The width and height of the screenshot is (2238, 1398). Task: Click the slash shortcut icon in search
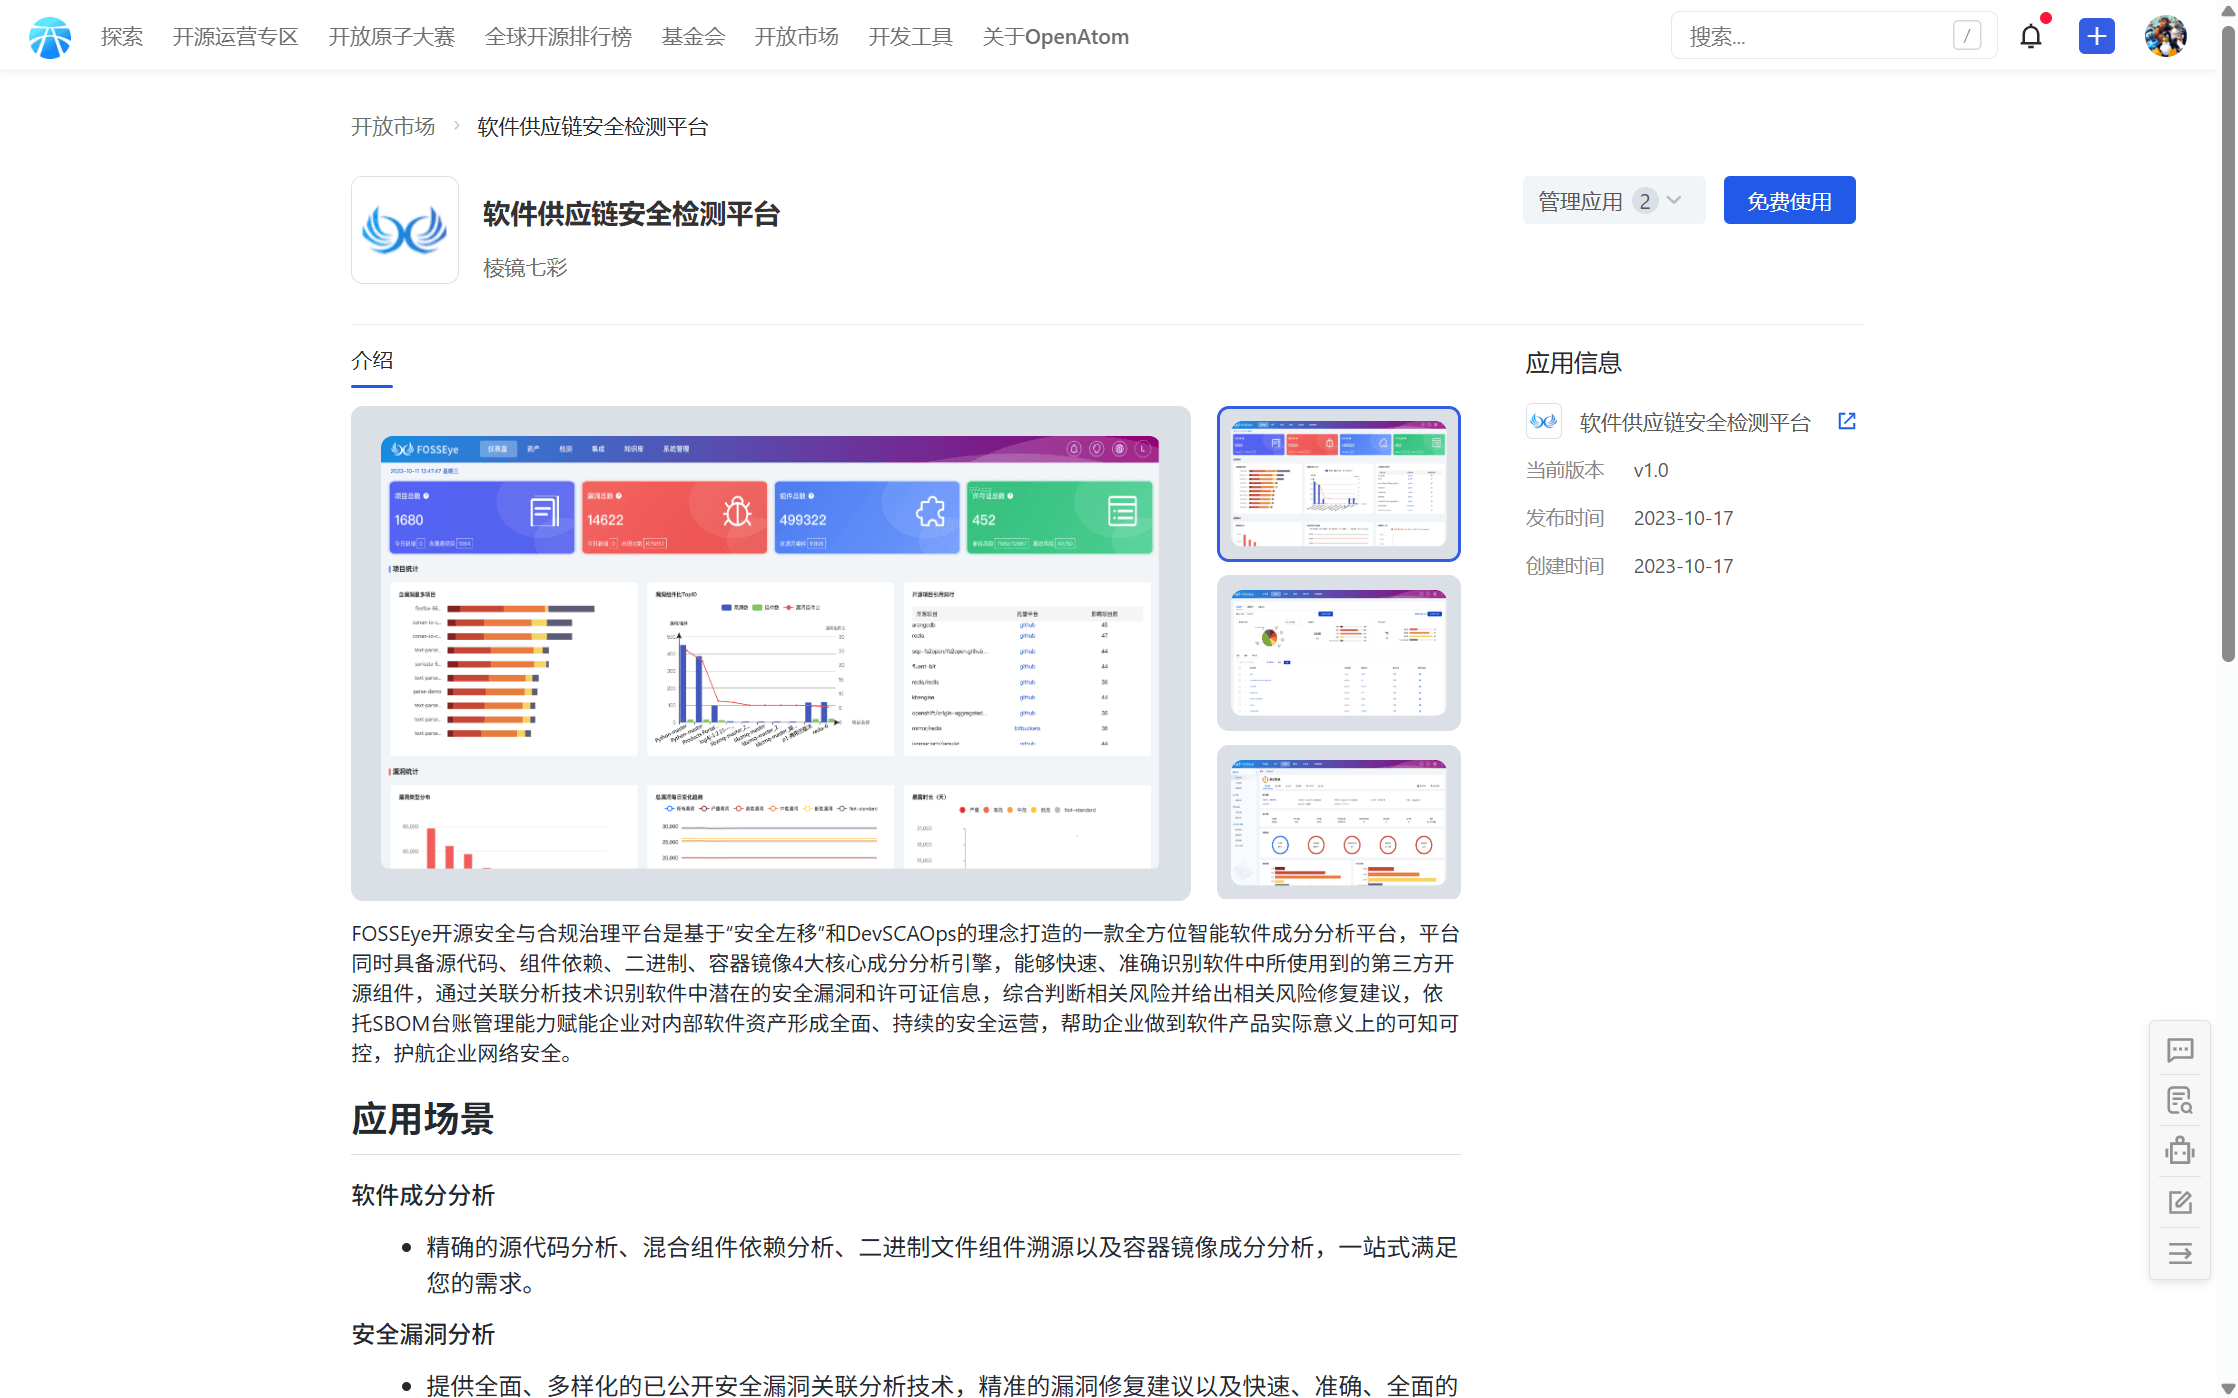tap(1966, 36)
